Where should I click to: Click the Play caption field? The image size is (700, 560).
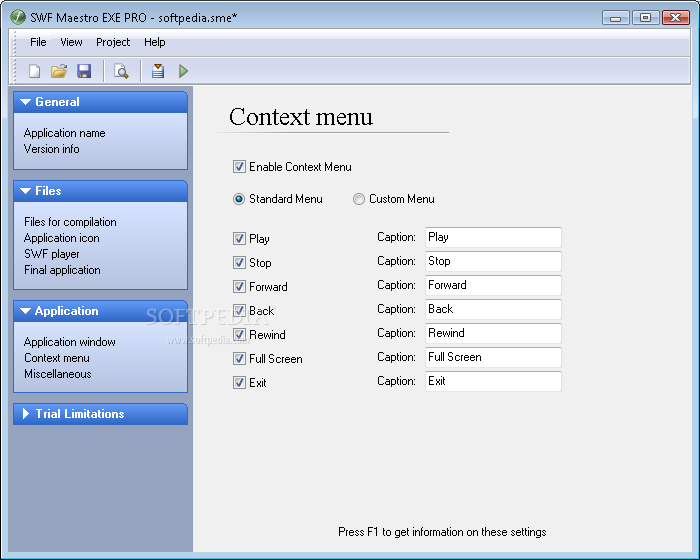click(x=493, y=237)
